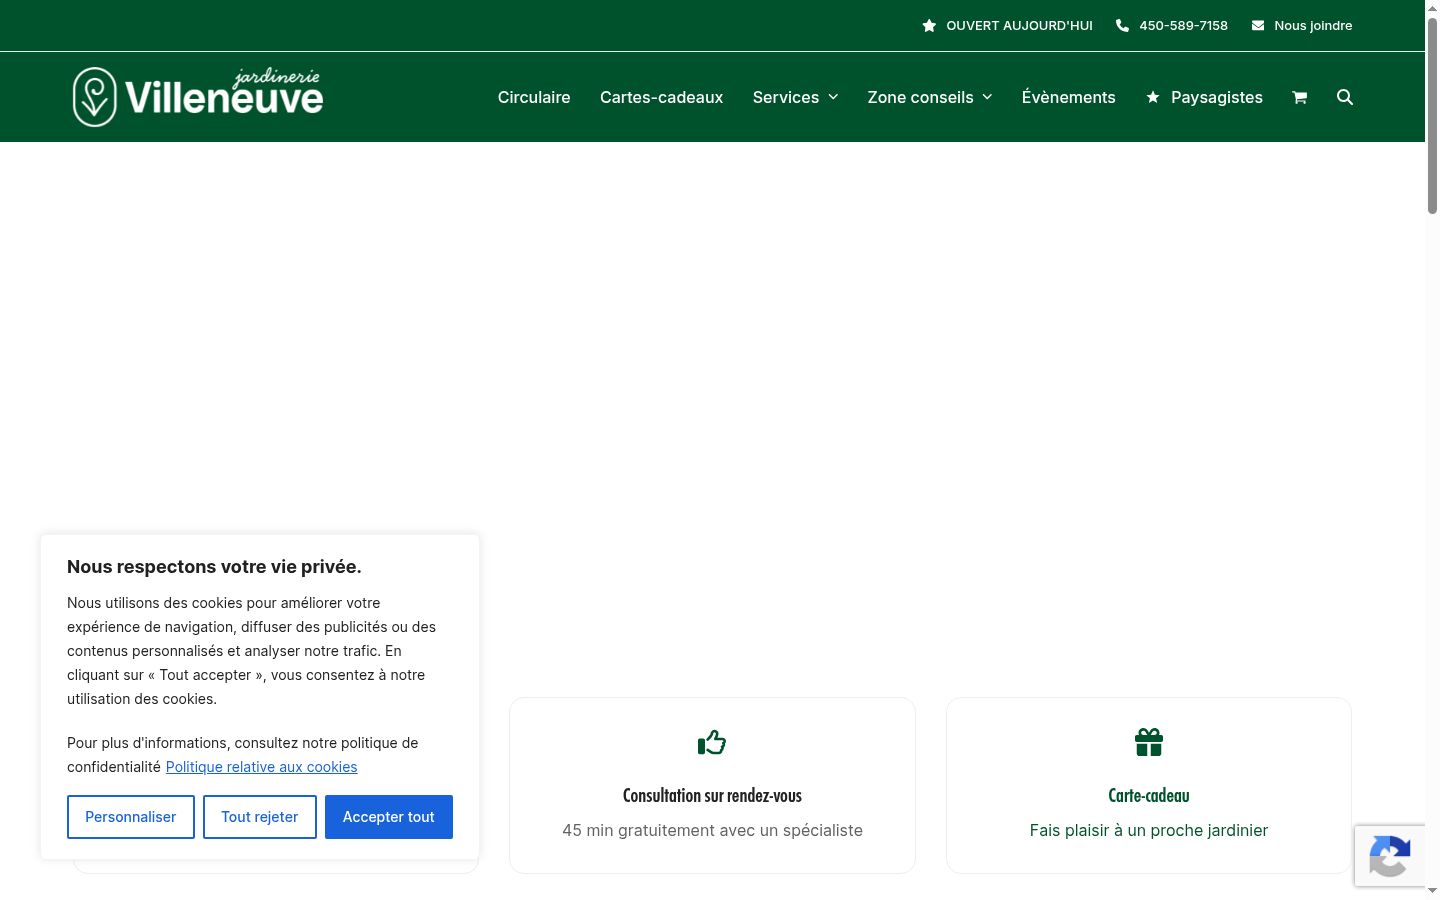The height and width of the screenshot is (900, 1440).
Task: Click "Fais plaisir à un proche jardinier" text
Action: 1149,830
